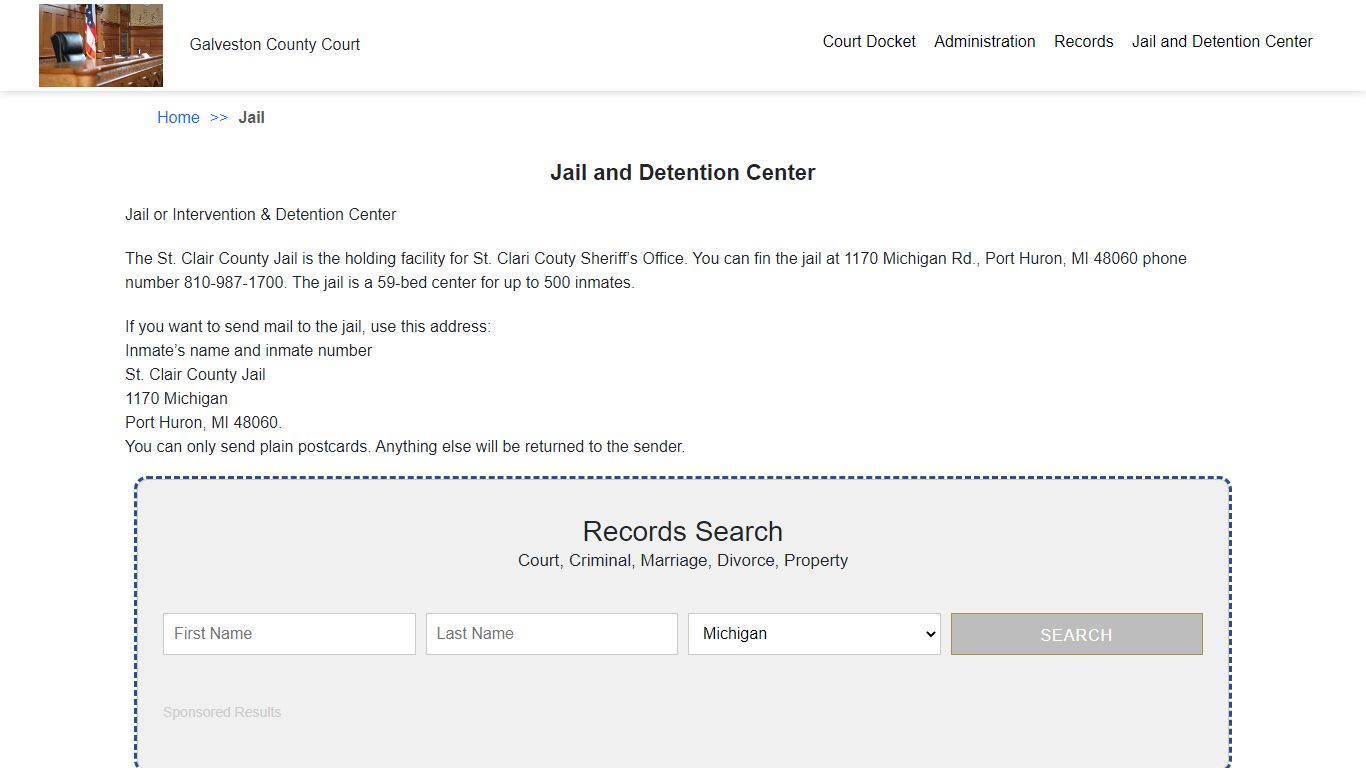Click the Port Huron, MI 48060 address line

coord(203,422)
